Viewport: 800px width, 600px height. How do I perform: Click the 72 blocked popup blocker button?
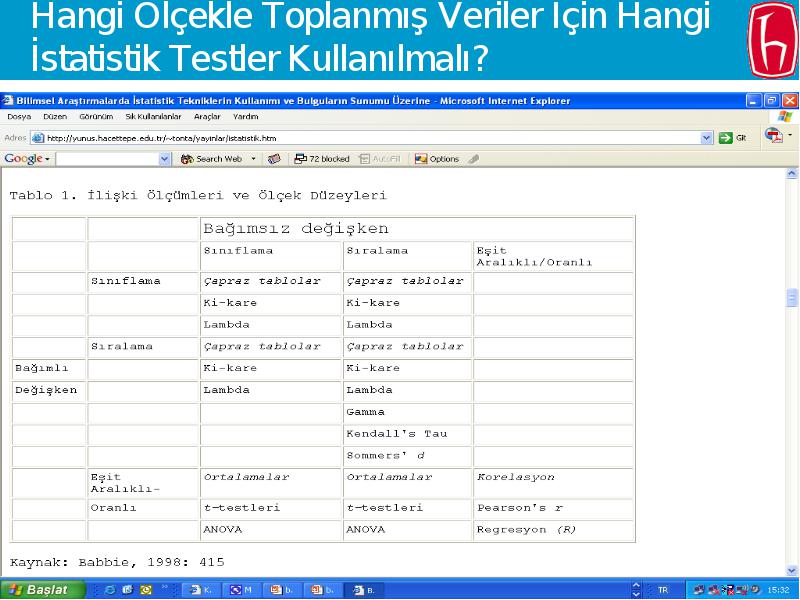[x=322, y=159]
